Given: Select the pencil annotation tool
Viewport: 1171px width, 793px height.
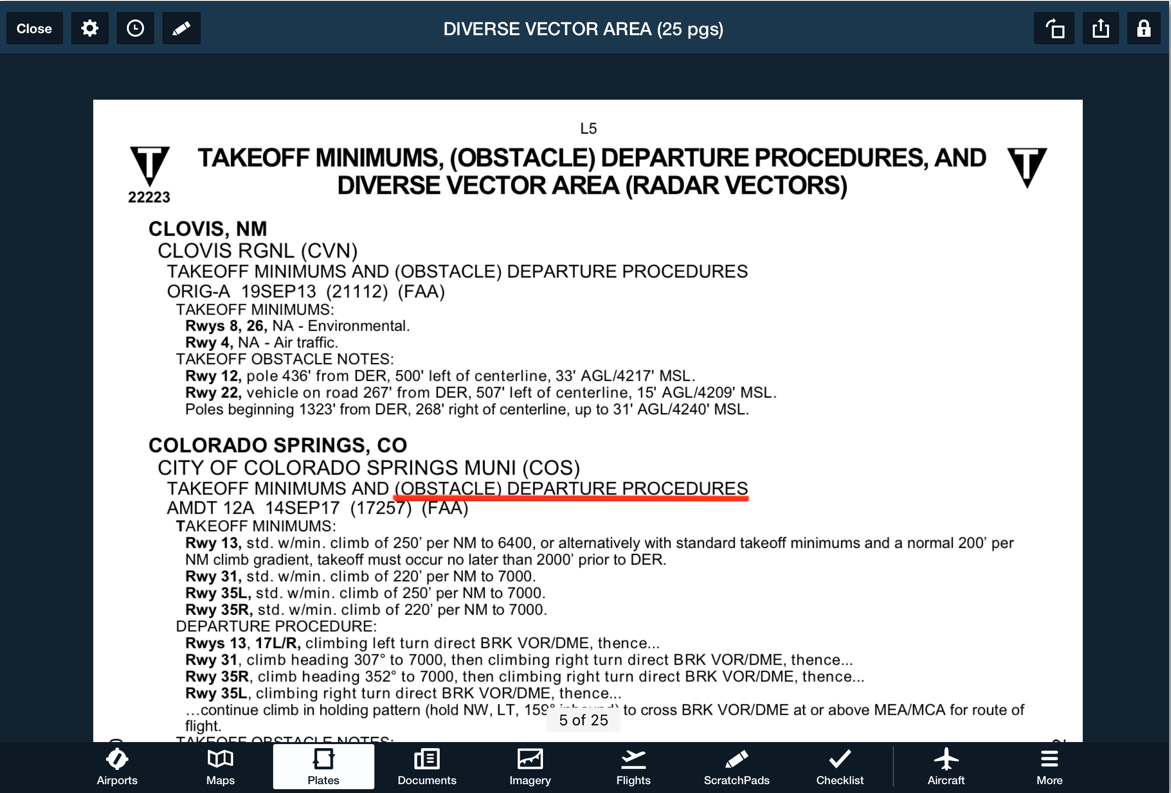Looking at the screenshot, I should coord(181,29).
